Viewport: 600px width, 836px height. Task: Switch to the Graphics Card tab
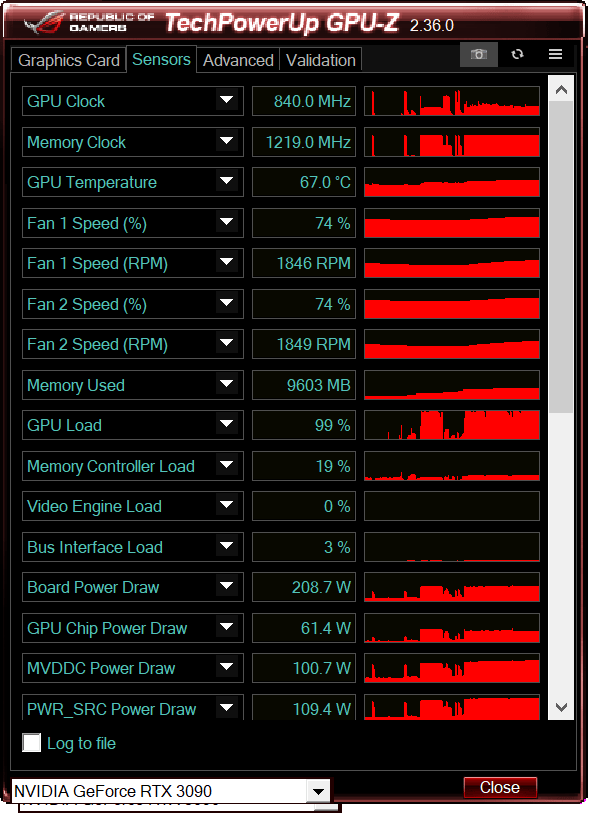coord(69,60)
